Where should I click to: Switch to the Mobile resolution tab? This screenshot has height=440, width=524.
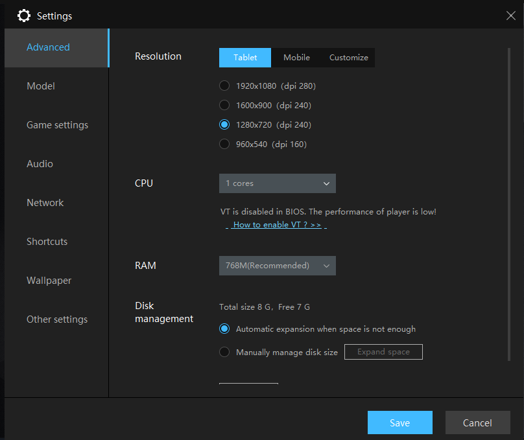[x=296, y=57]
